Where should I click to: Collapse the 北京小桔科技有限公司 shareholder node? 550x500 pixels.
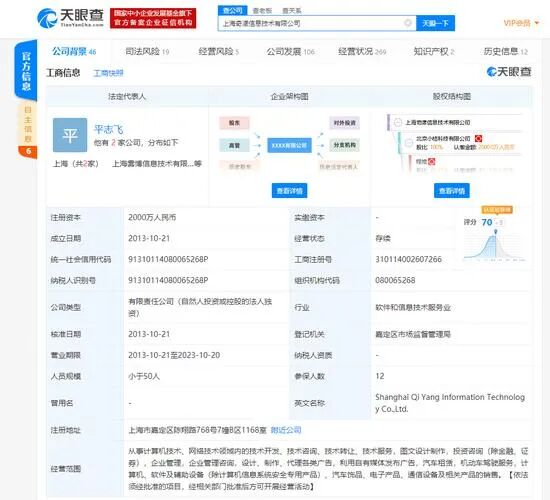point(409,143)
